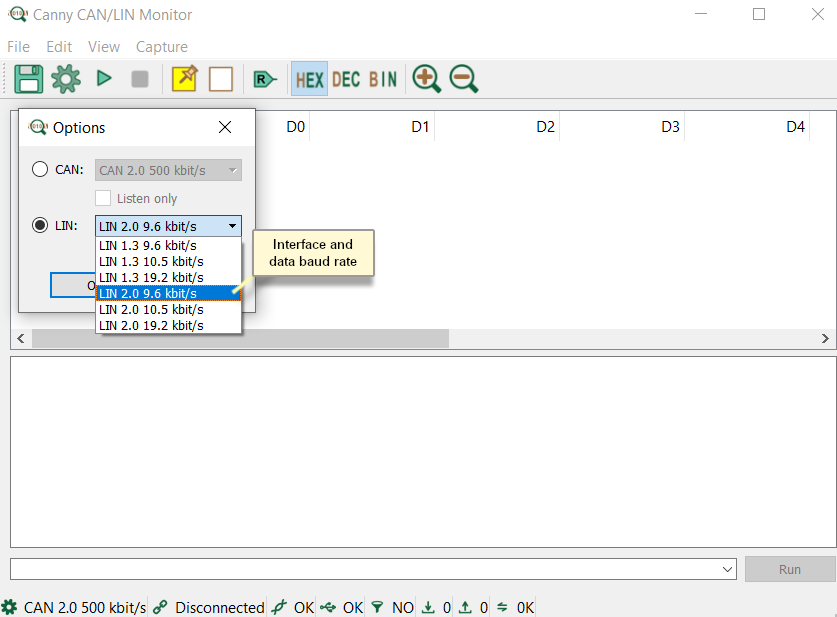Select the CAN radio button

(x=40, y=170)
